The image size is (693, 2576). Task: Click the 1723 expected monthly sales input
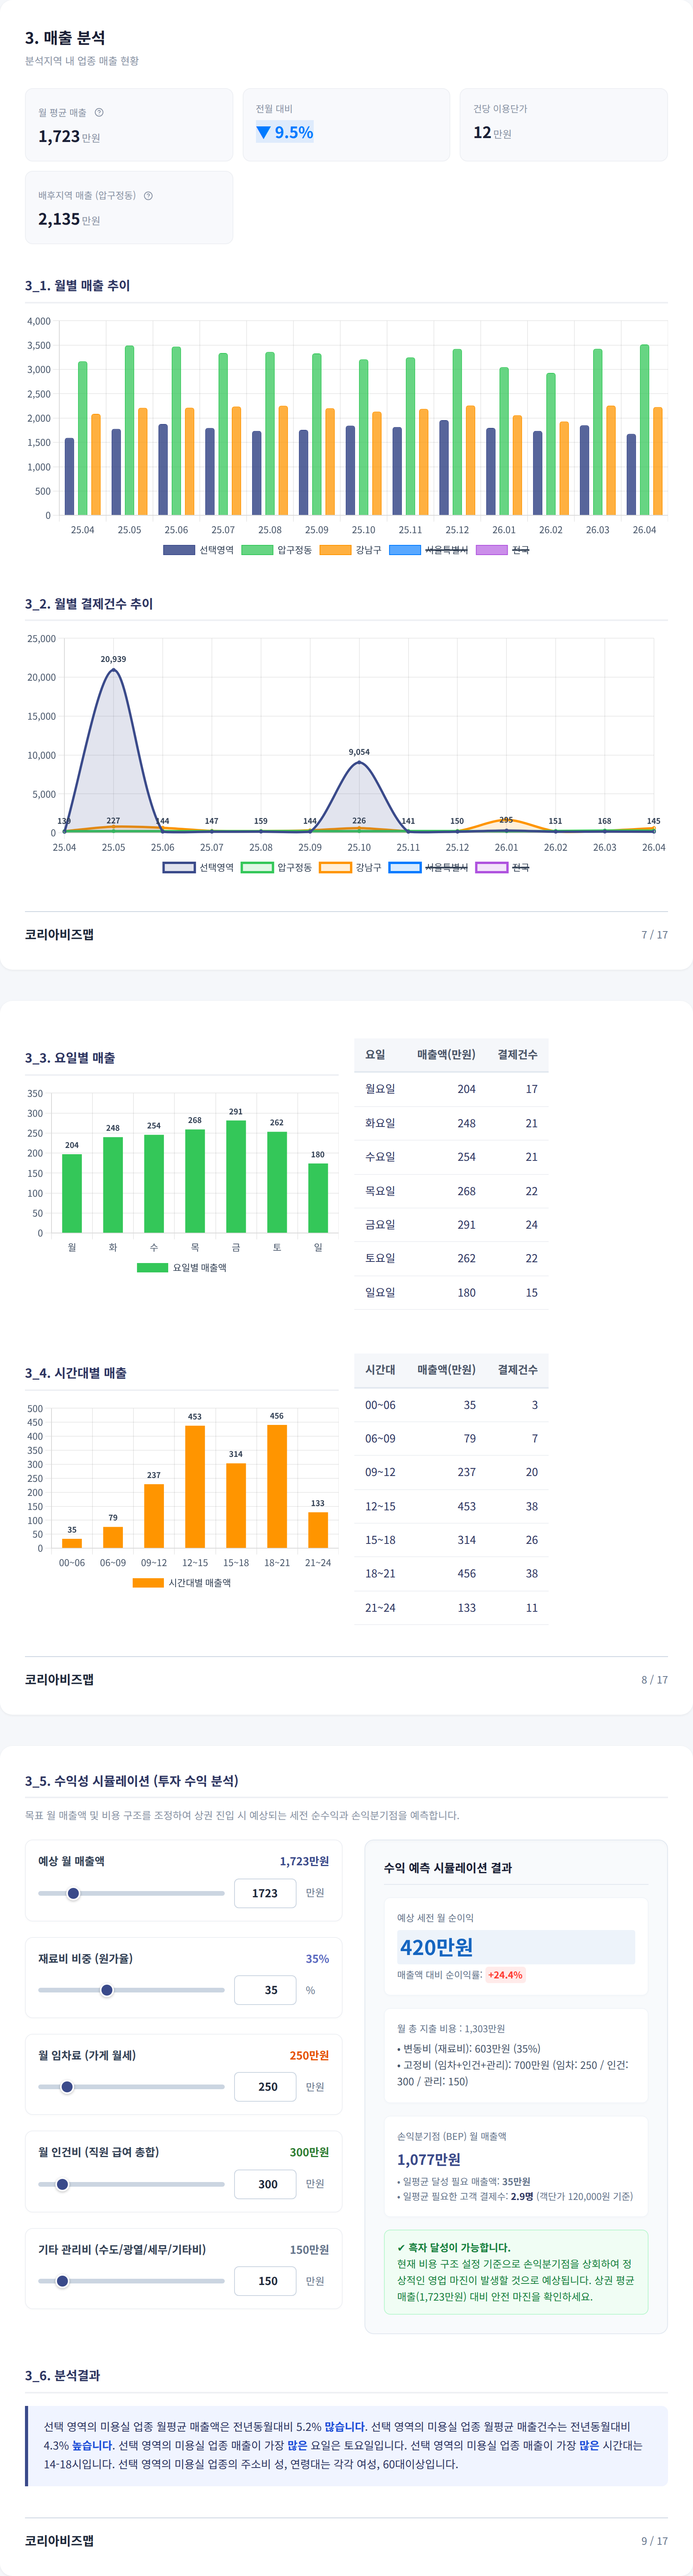(265, 1893)
